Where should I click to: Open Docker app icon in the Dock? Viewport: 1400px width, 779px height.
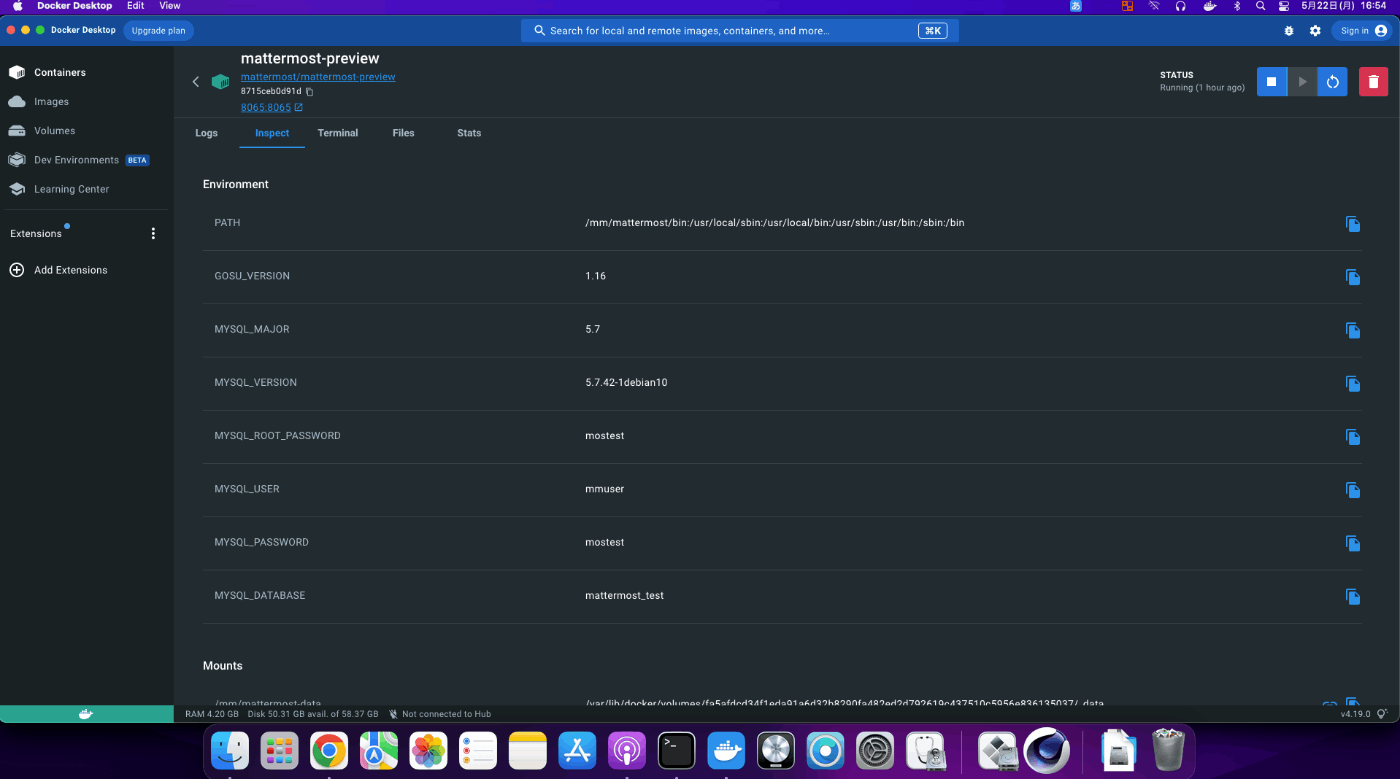click(726, 750)
